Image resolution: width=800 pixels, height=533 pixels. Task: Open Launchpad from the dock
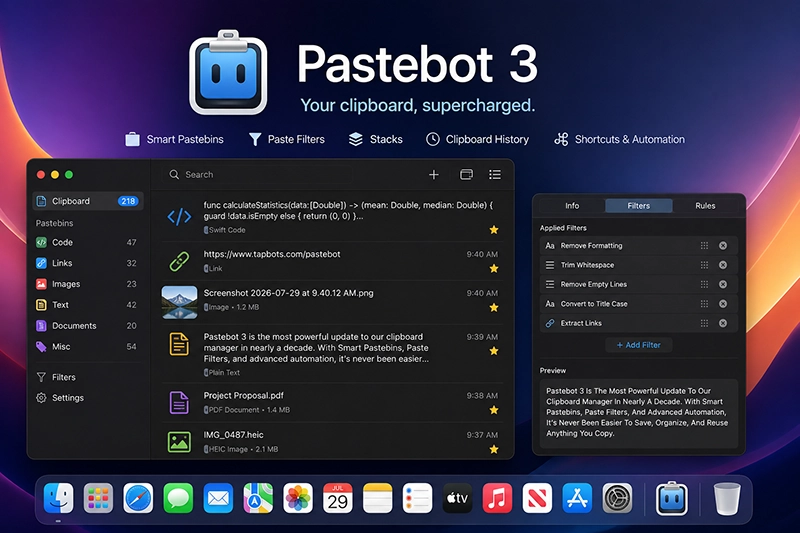pyautogui.click(x=98, y=498)
